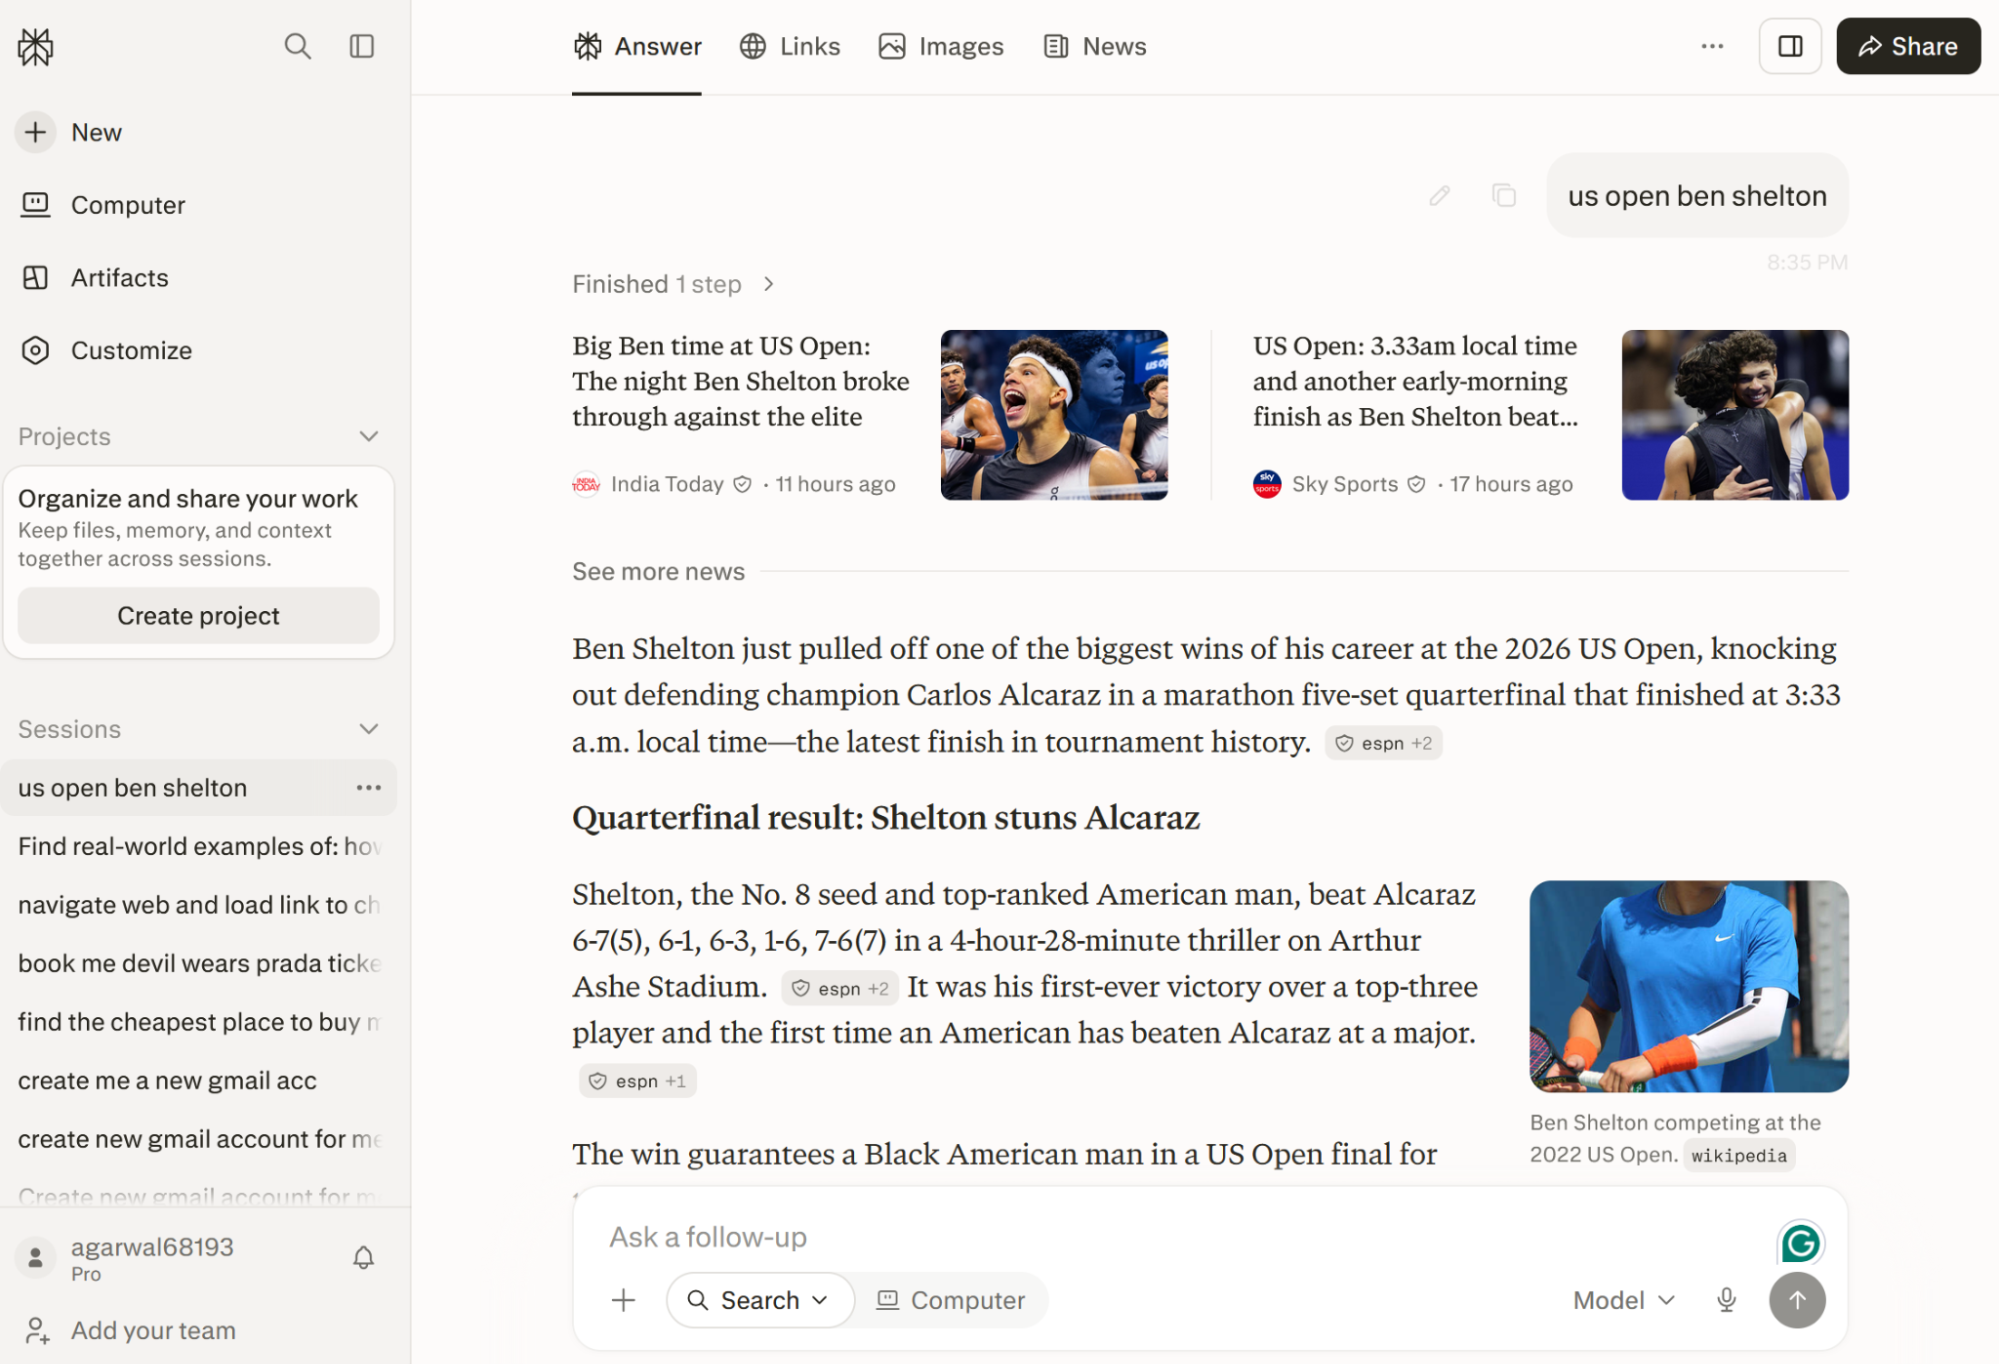The height and width of the screenshot is (1364, 1999).
Task: Click the Perplexity logo icon
Action: click(x=36, y=46)
